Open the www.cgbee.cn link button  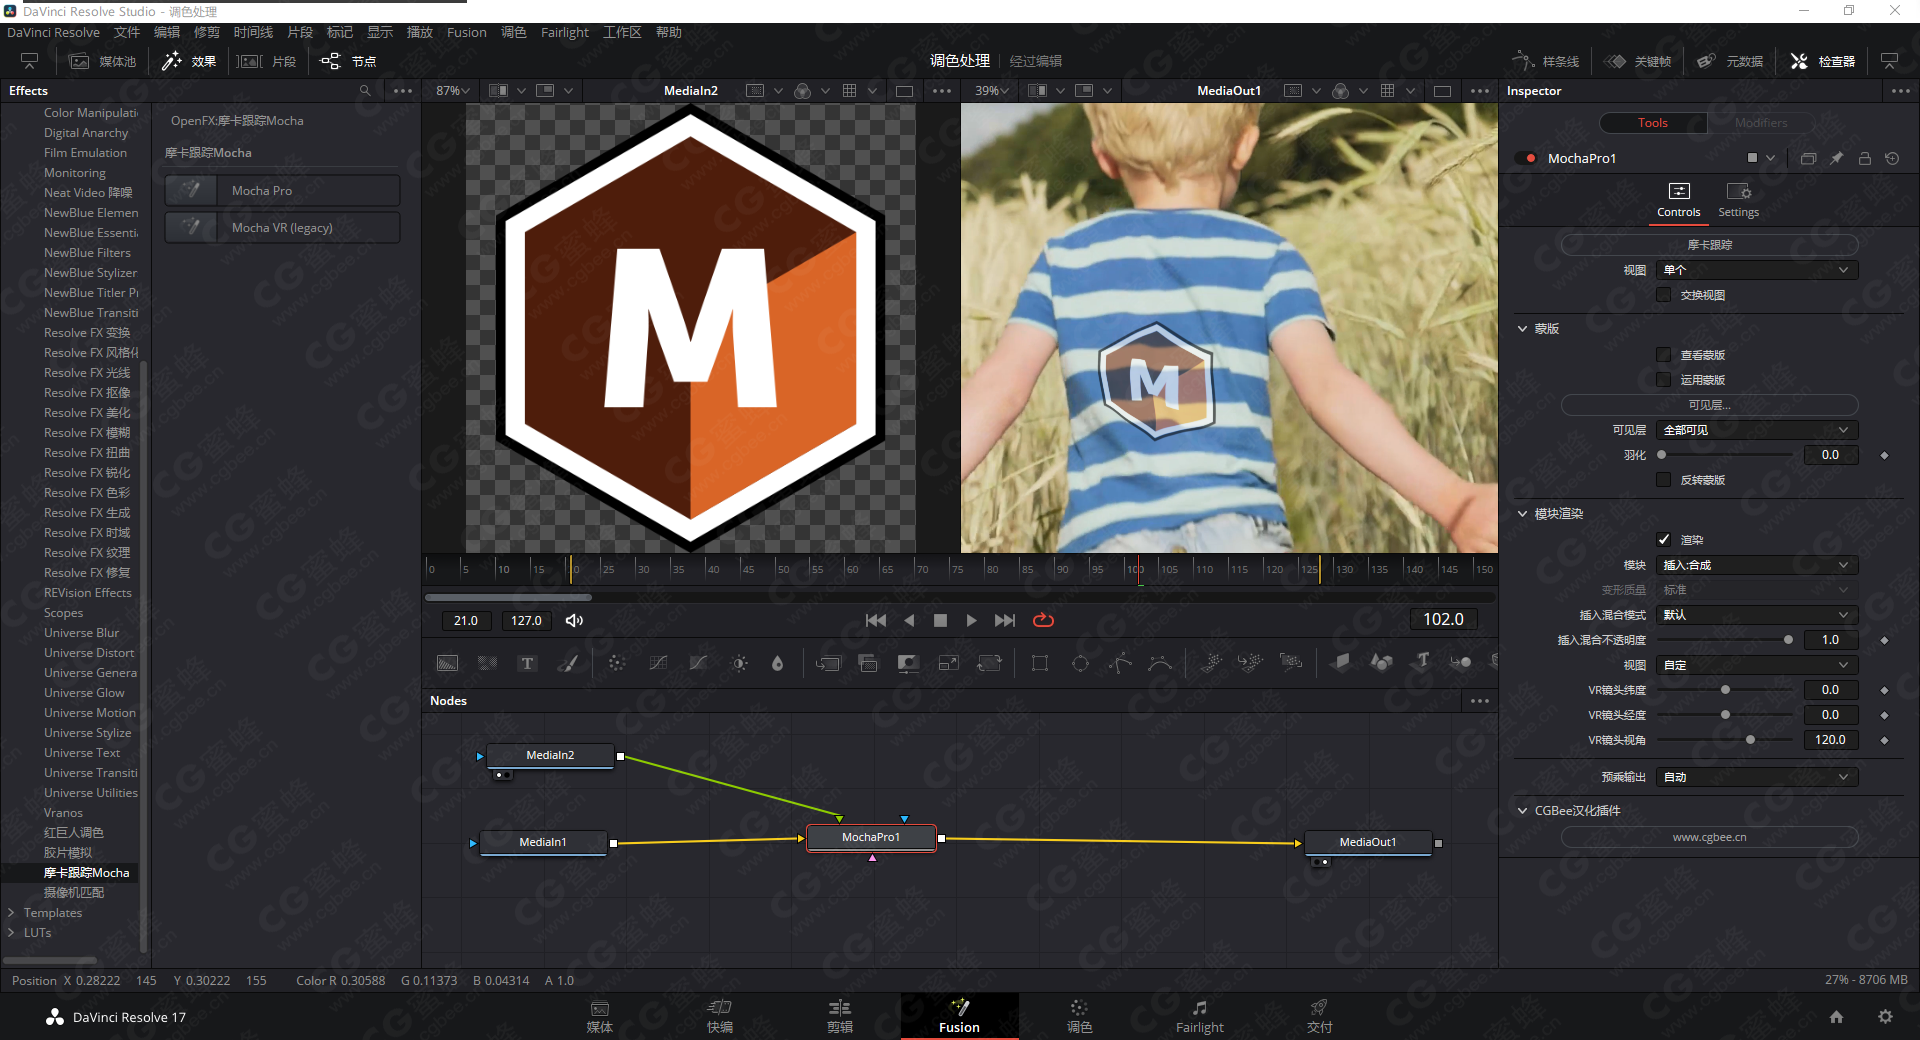[x=1709, y=837]
